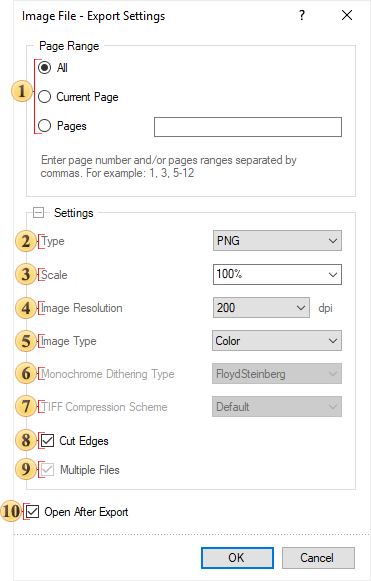371x581 pixels.
Task: Select the All page range option
Action: tap(44, 67)
